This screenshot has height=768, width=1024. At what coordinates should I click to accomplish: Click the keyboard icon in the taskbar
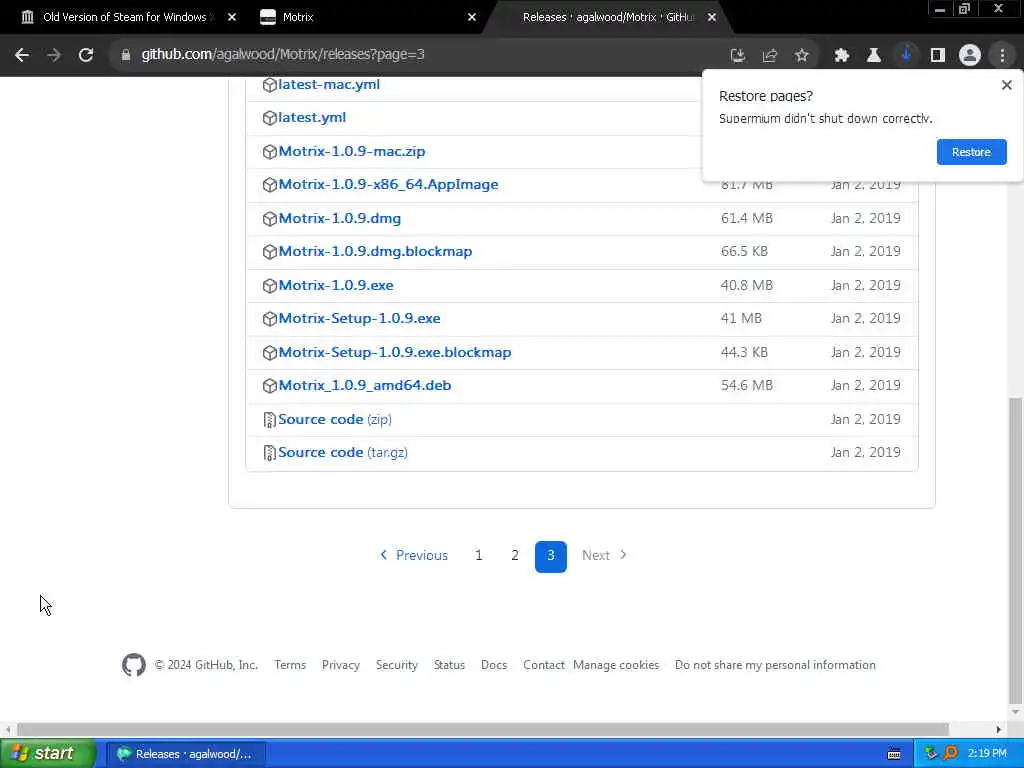coord(894,754)
